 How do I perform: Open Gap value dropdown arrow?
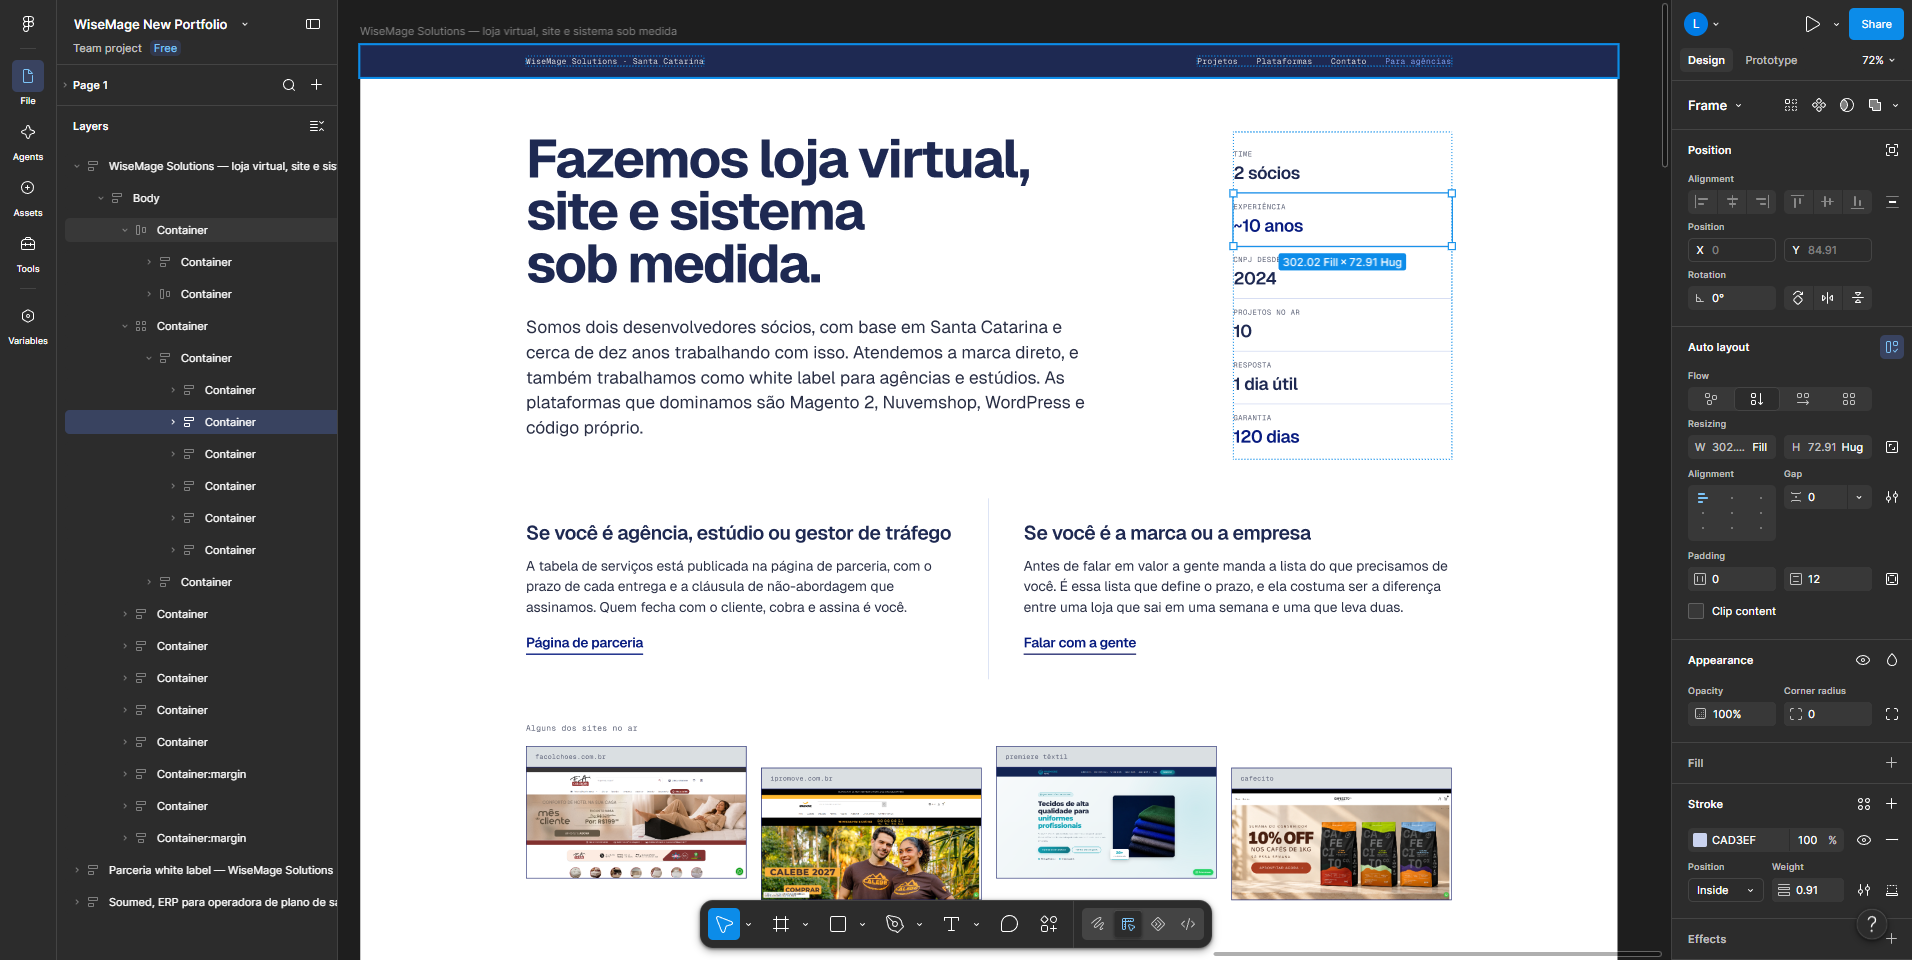[x=1859, y=497]
